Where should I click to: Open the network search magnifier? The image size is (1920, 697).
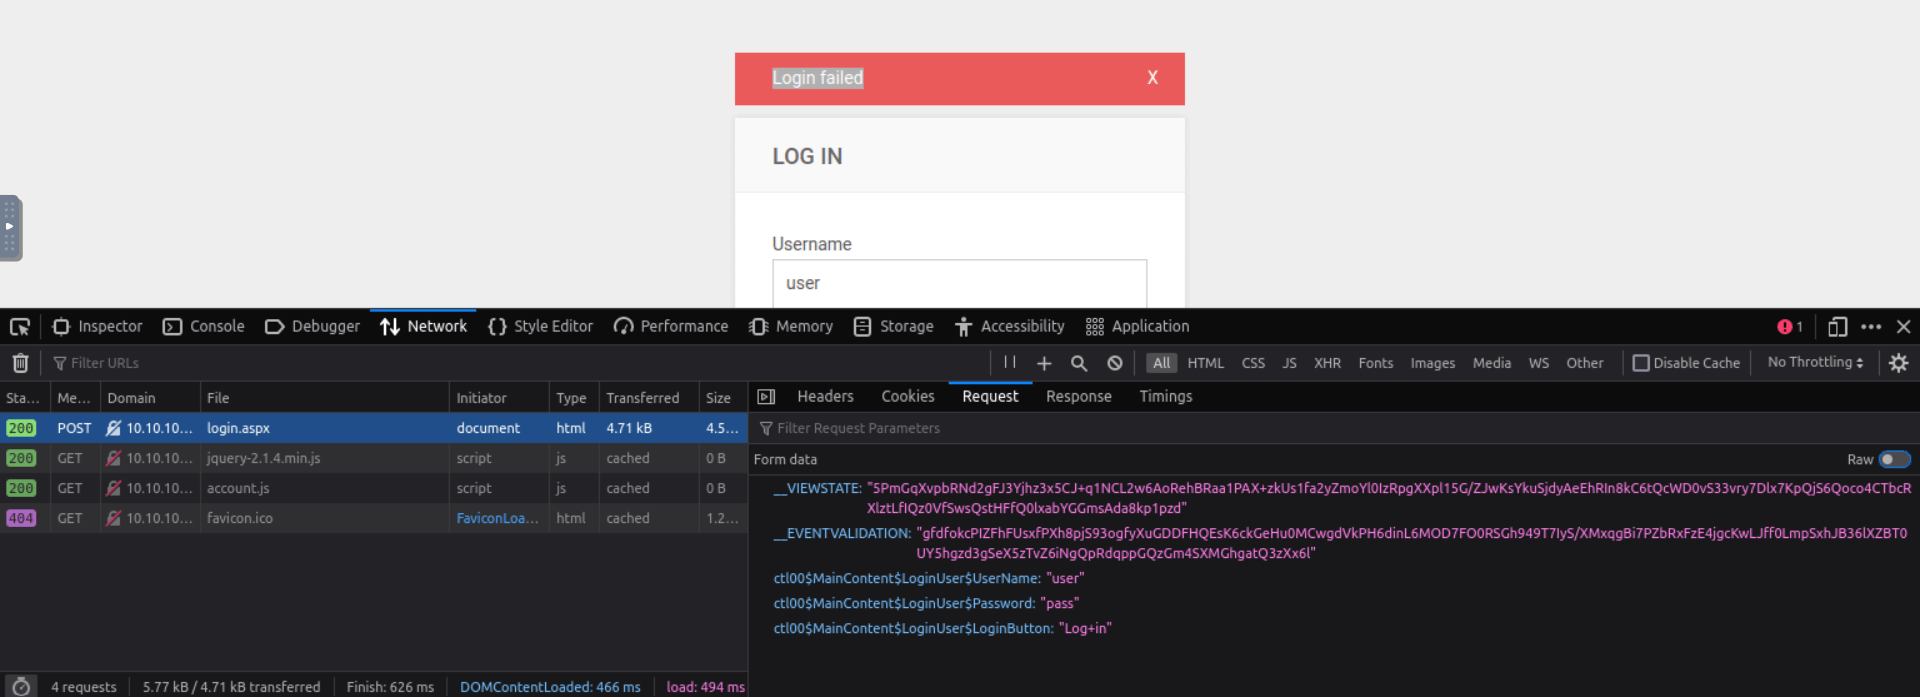[x=1078, y=363]
